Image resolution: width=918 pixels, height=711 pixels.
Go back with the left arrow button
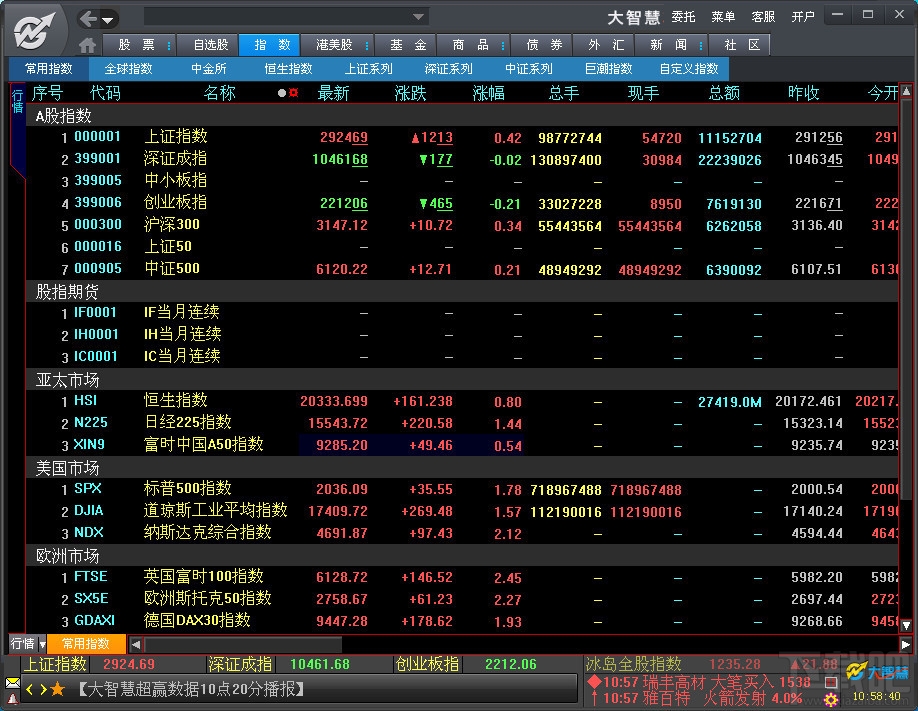[88, 19]
